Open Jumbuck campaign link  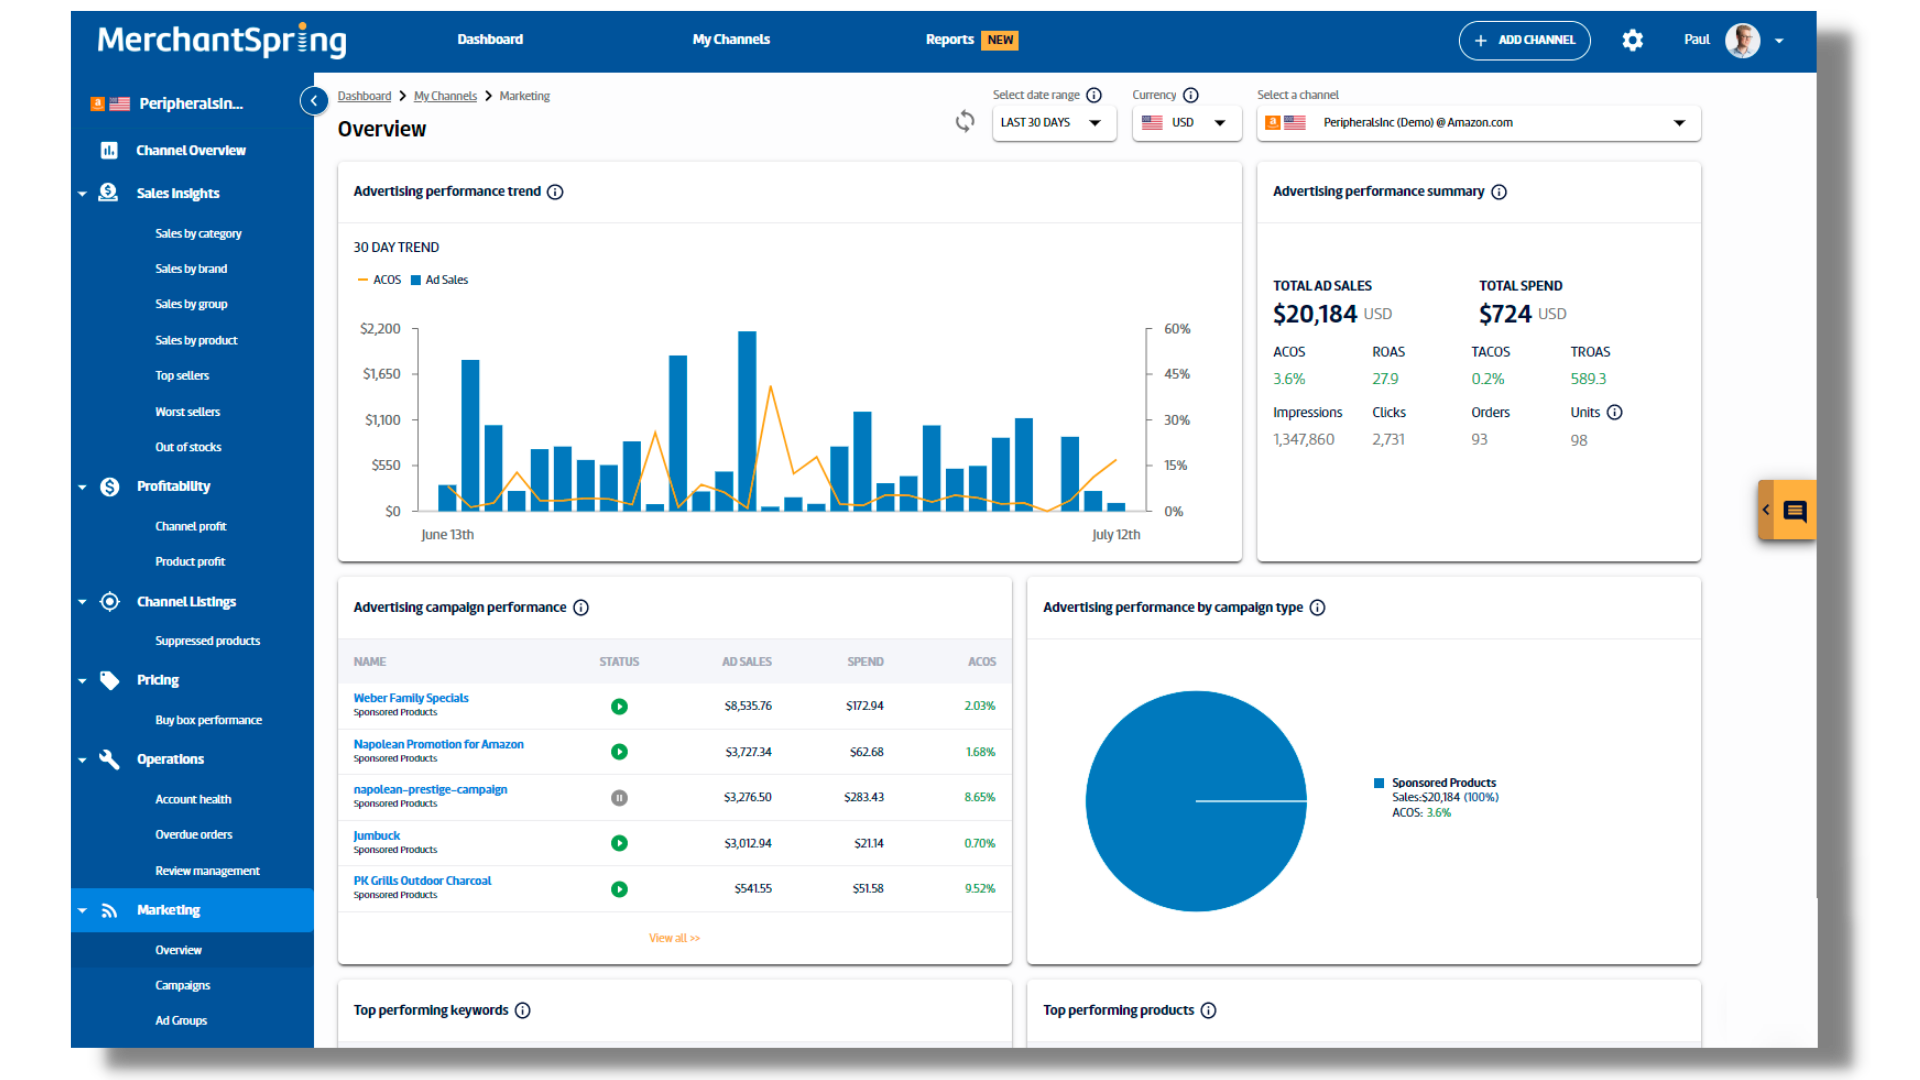[376, 836]
